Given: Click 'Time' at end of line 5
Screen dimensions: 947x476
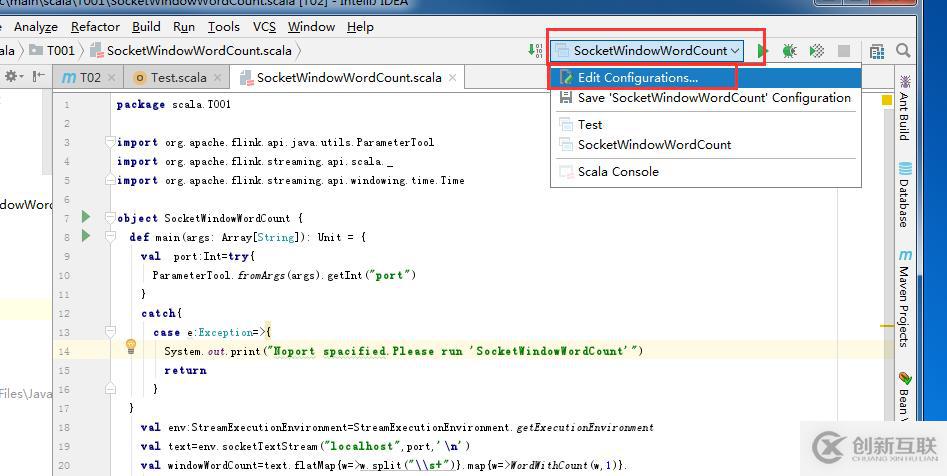Looking at the screenshot, I should [x=452, y=180].
